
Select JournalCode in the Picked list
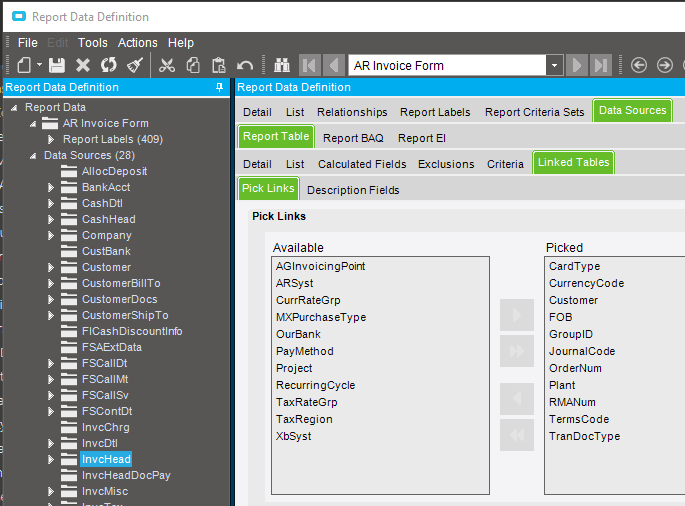click(582, 351)
